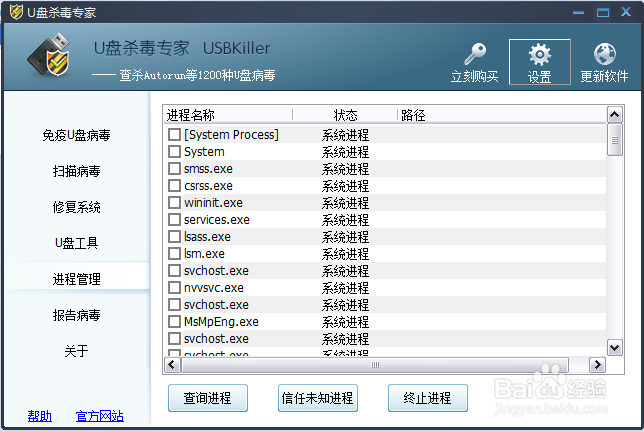Check the [System Process] checkbox
Image resolution: width=644 pixels, height=432 pixels.
point(175,134)
